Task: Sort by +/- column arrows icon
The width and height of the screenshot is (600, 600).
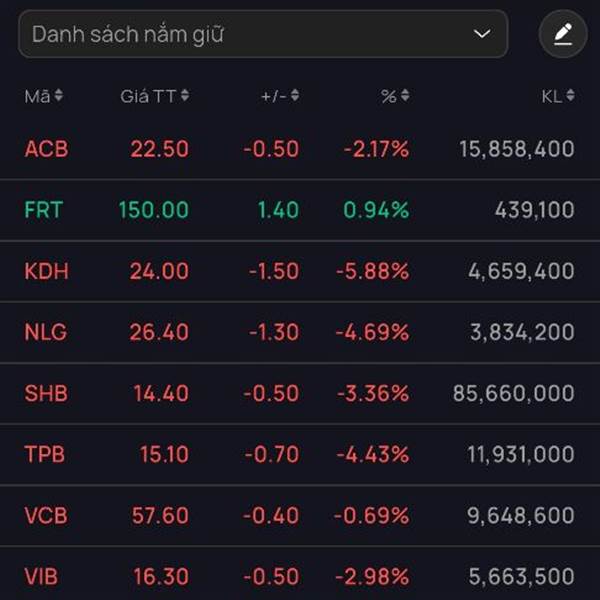Action: [x=295, y=95]
